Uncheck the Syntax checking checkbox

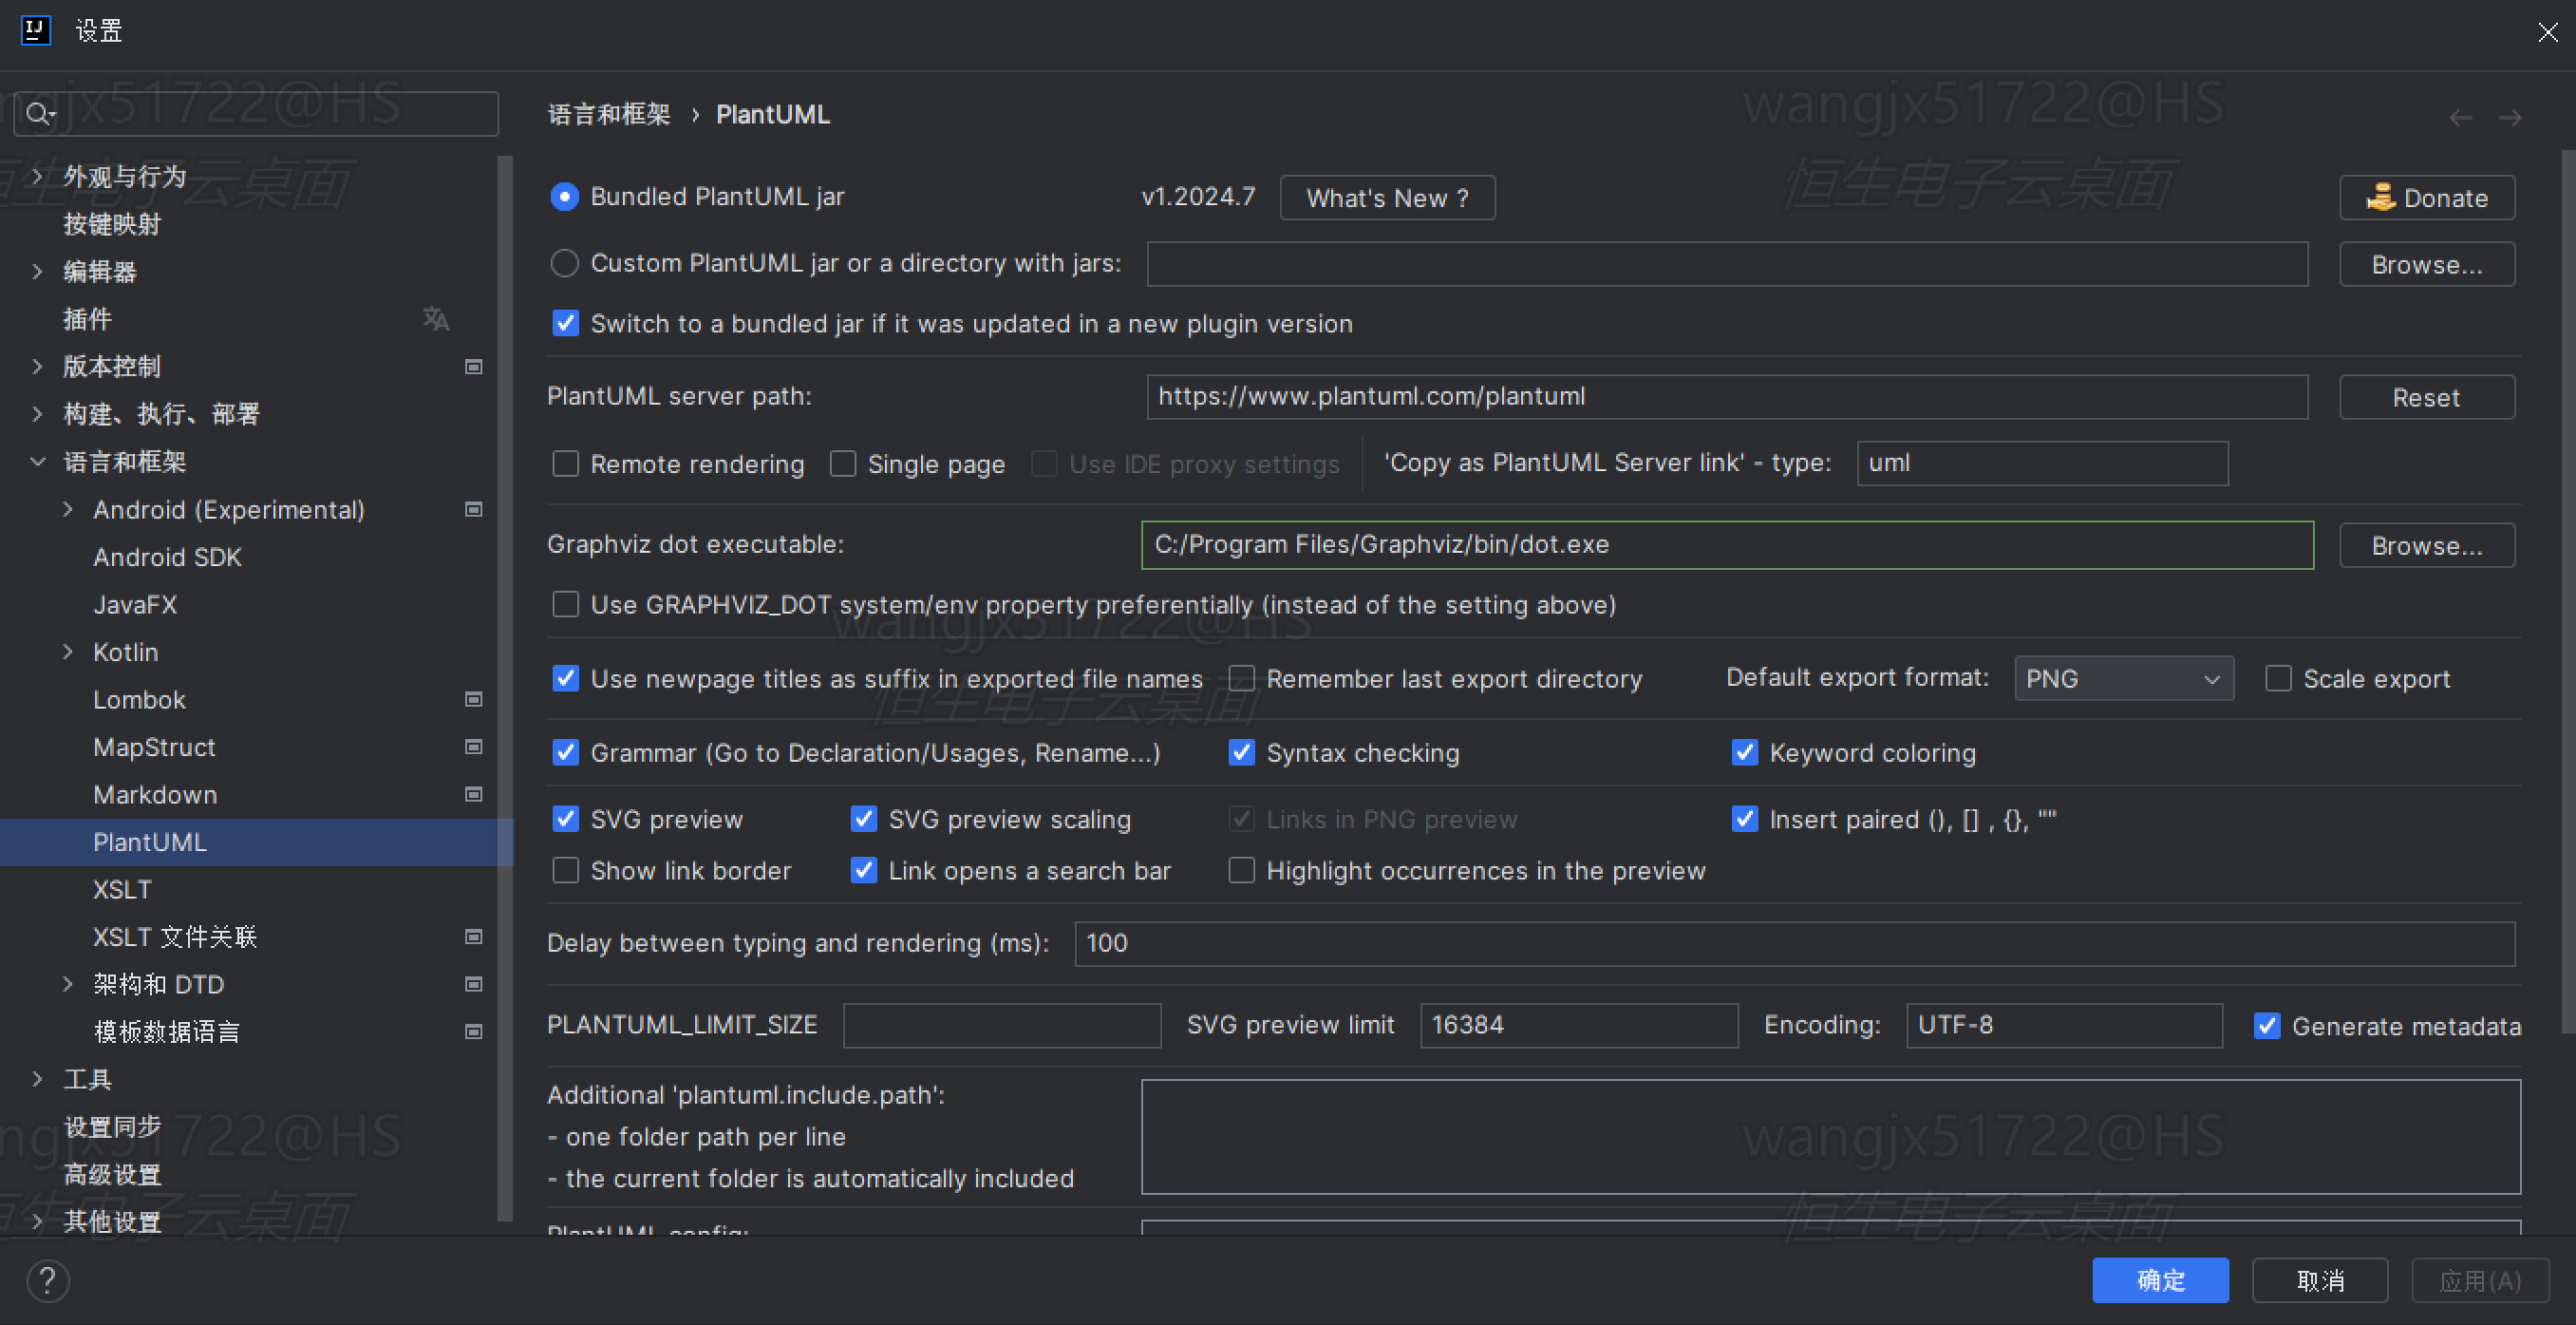(1241, 753)
